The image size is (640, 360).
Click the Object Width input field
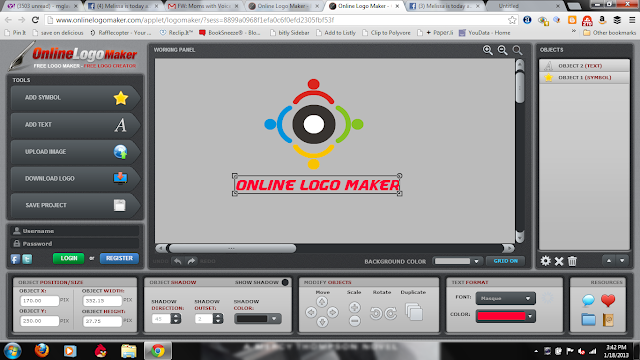point(102,301)
